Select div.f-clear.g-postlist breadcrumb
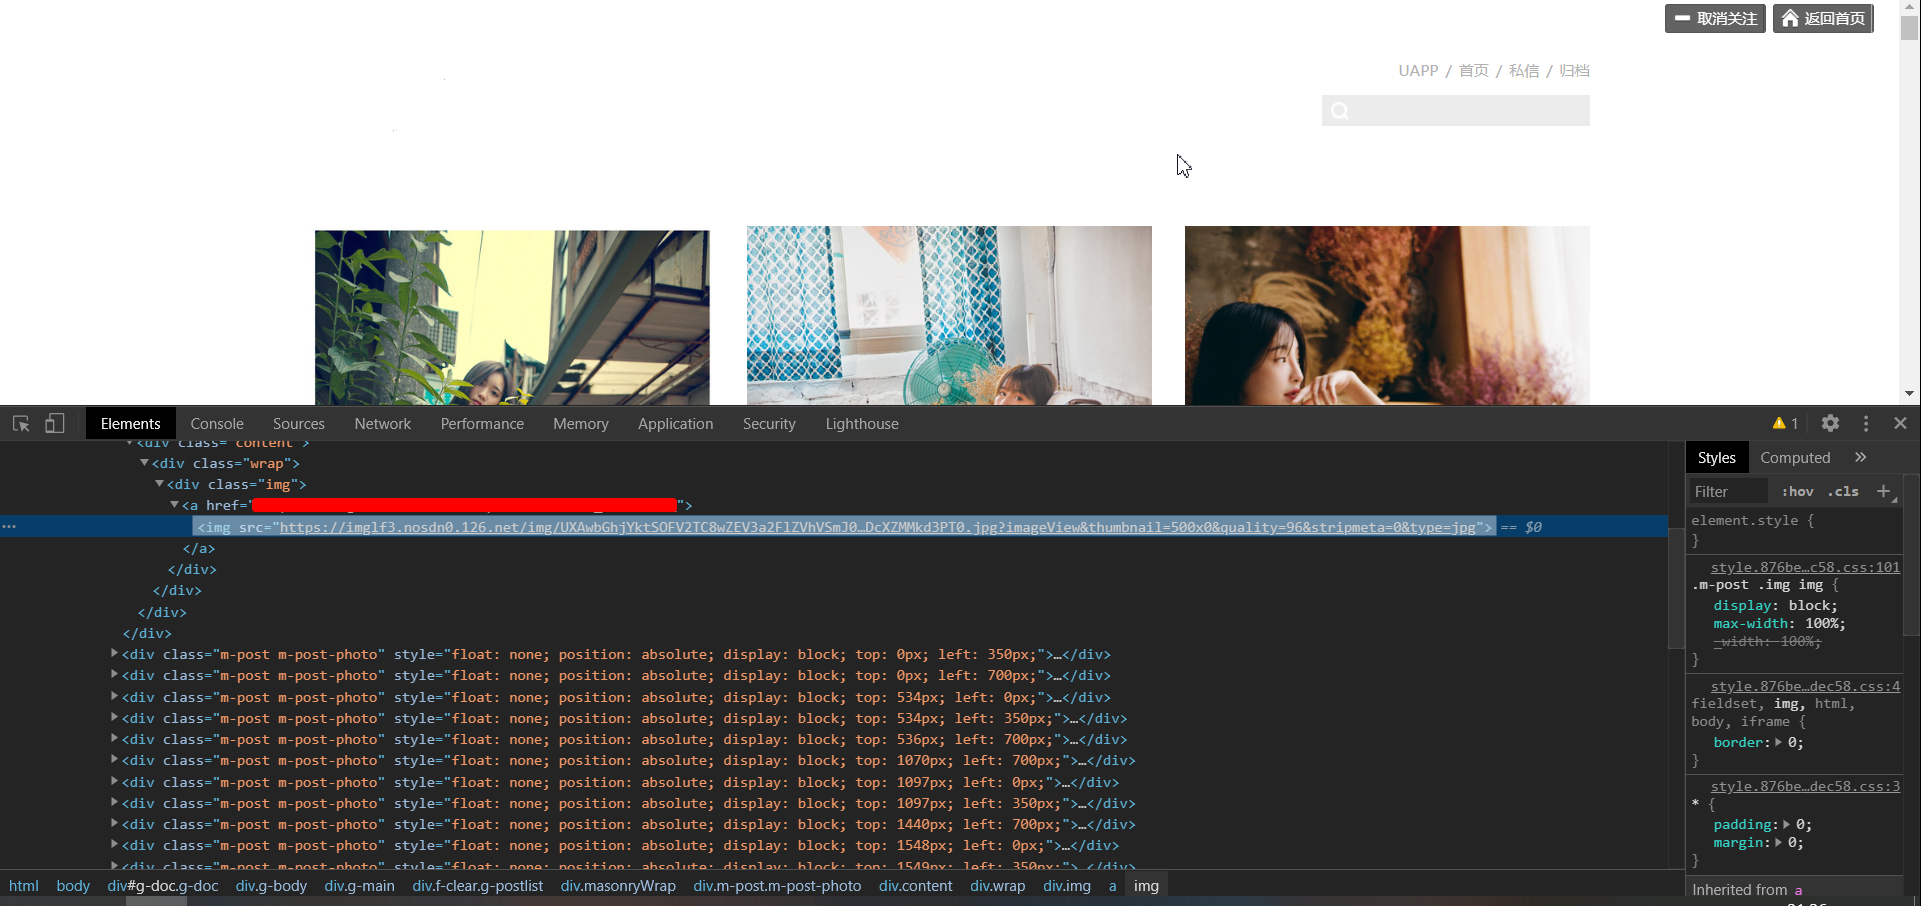The height and width of the screenshot is (906, 1921). 477,886
